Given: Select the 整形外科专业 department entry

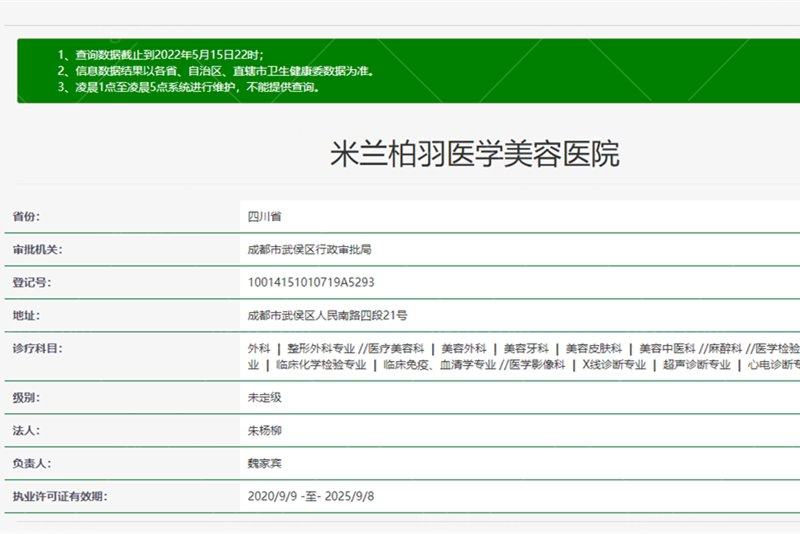Looking at the screenshot, I should click(321, 348).
